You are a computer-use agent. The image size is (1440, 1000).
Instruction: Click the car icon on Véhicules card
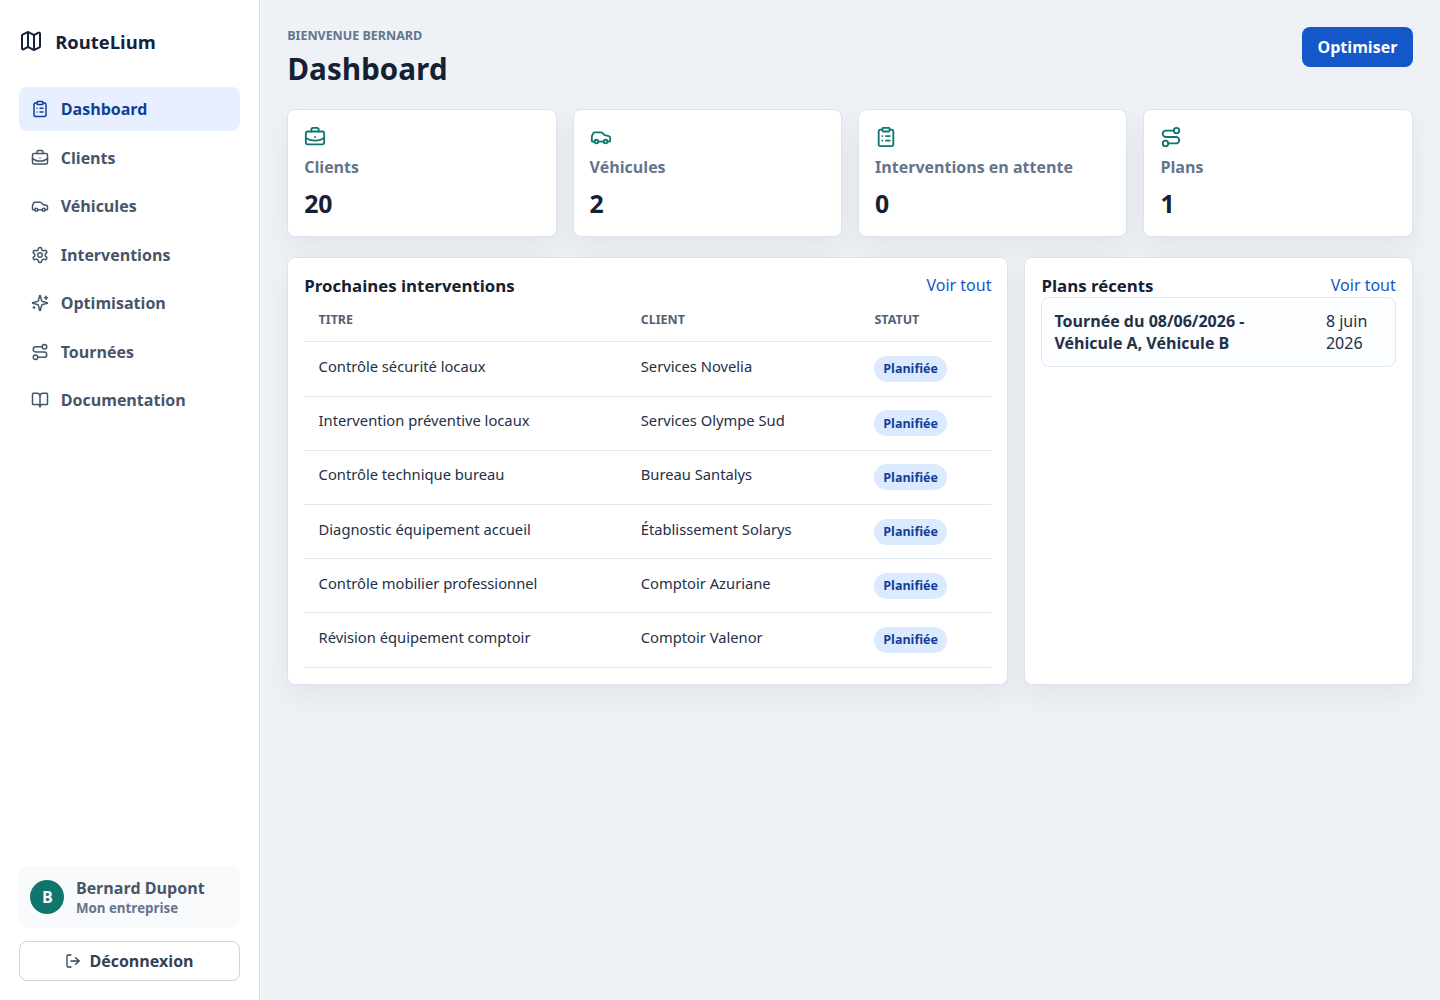(600, 137)
